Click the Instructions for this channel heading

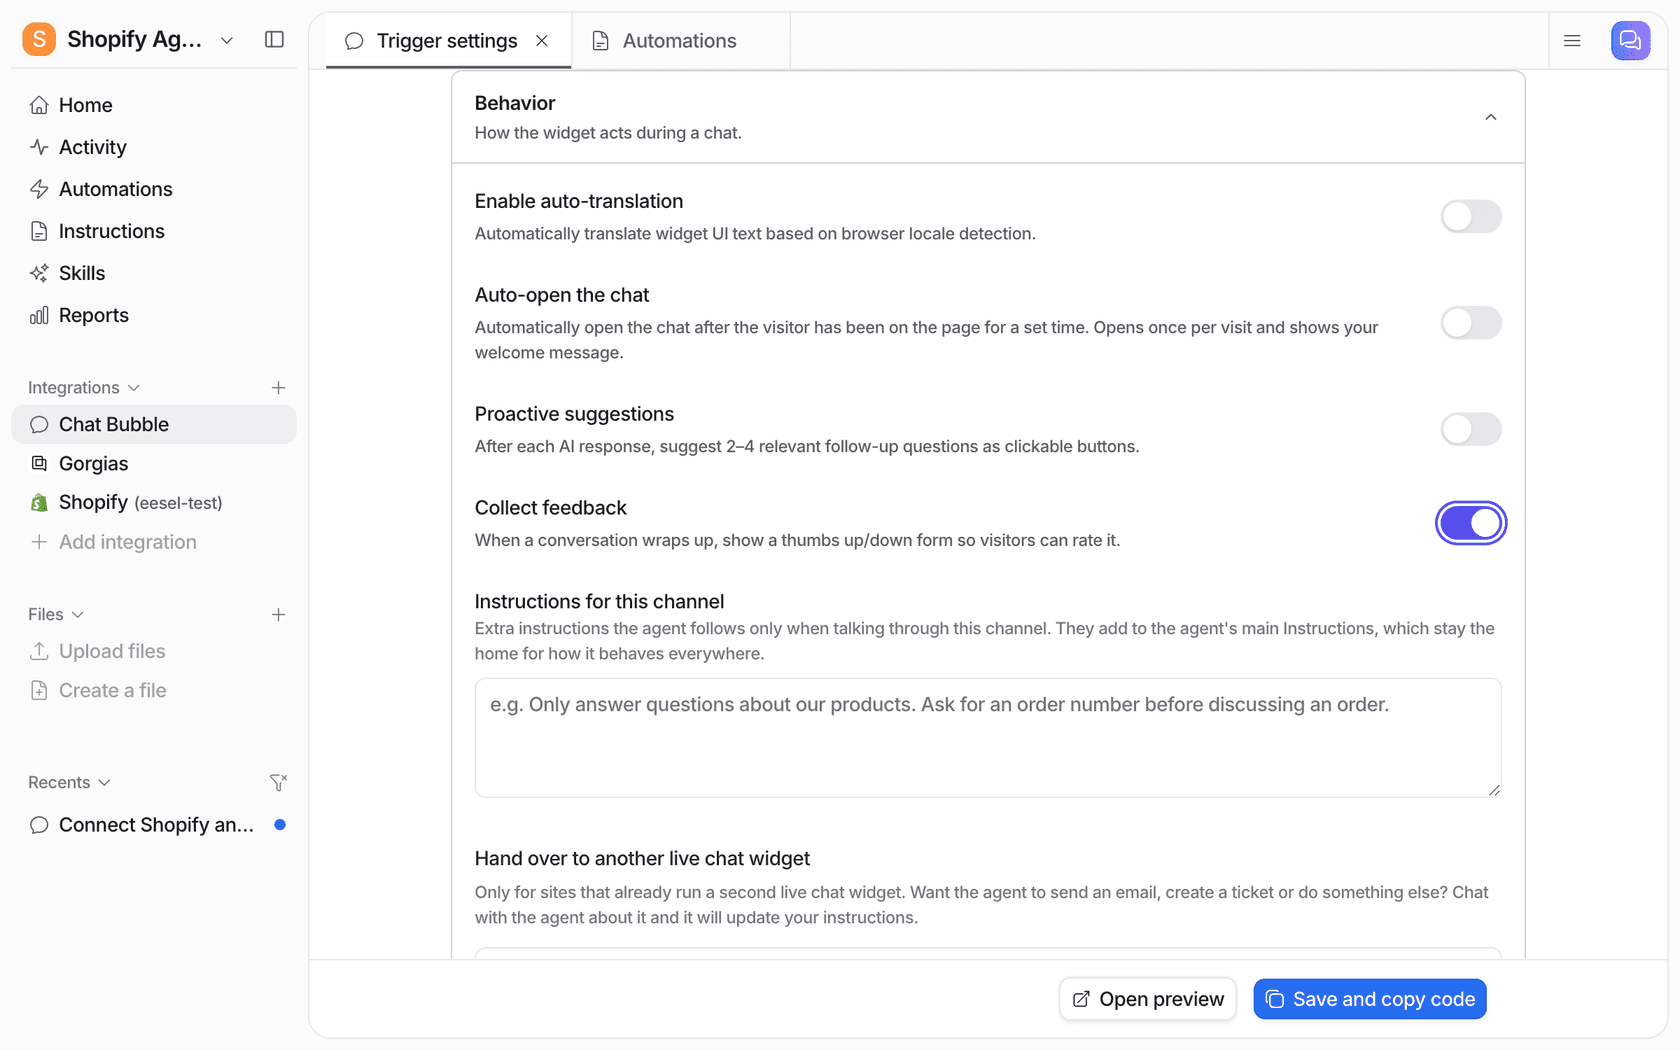coord(599,601)
